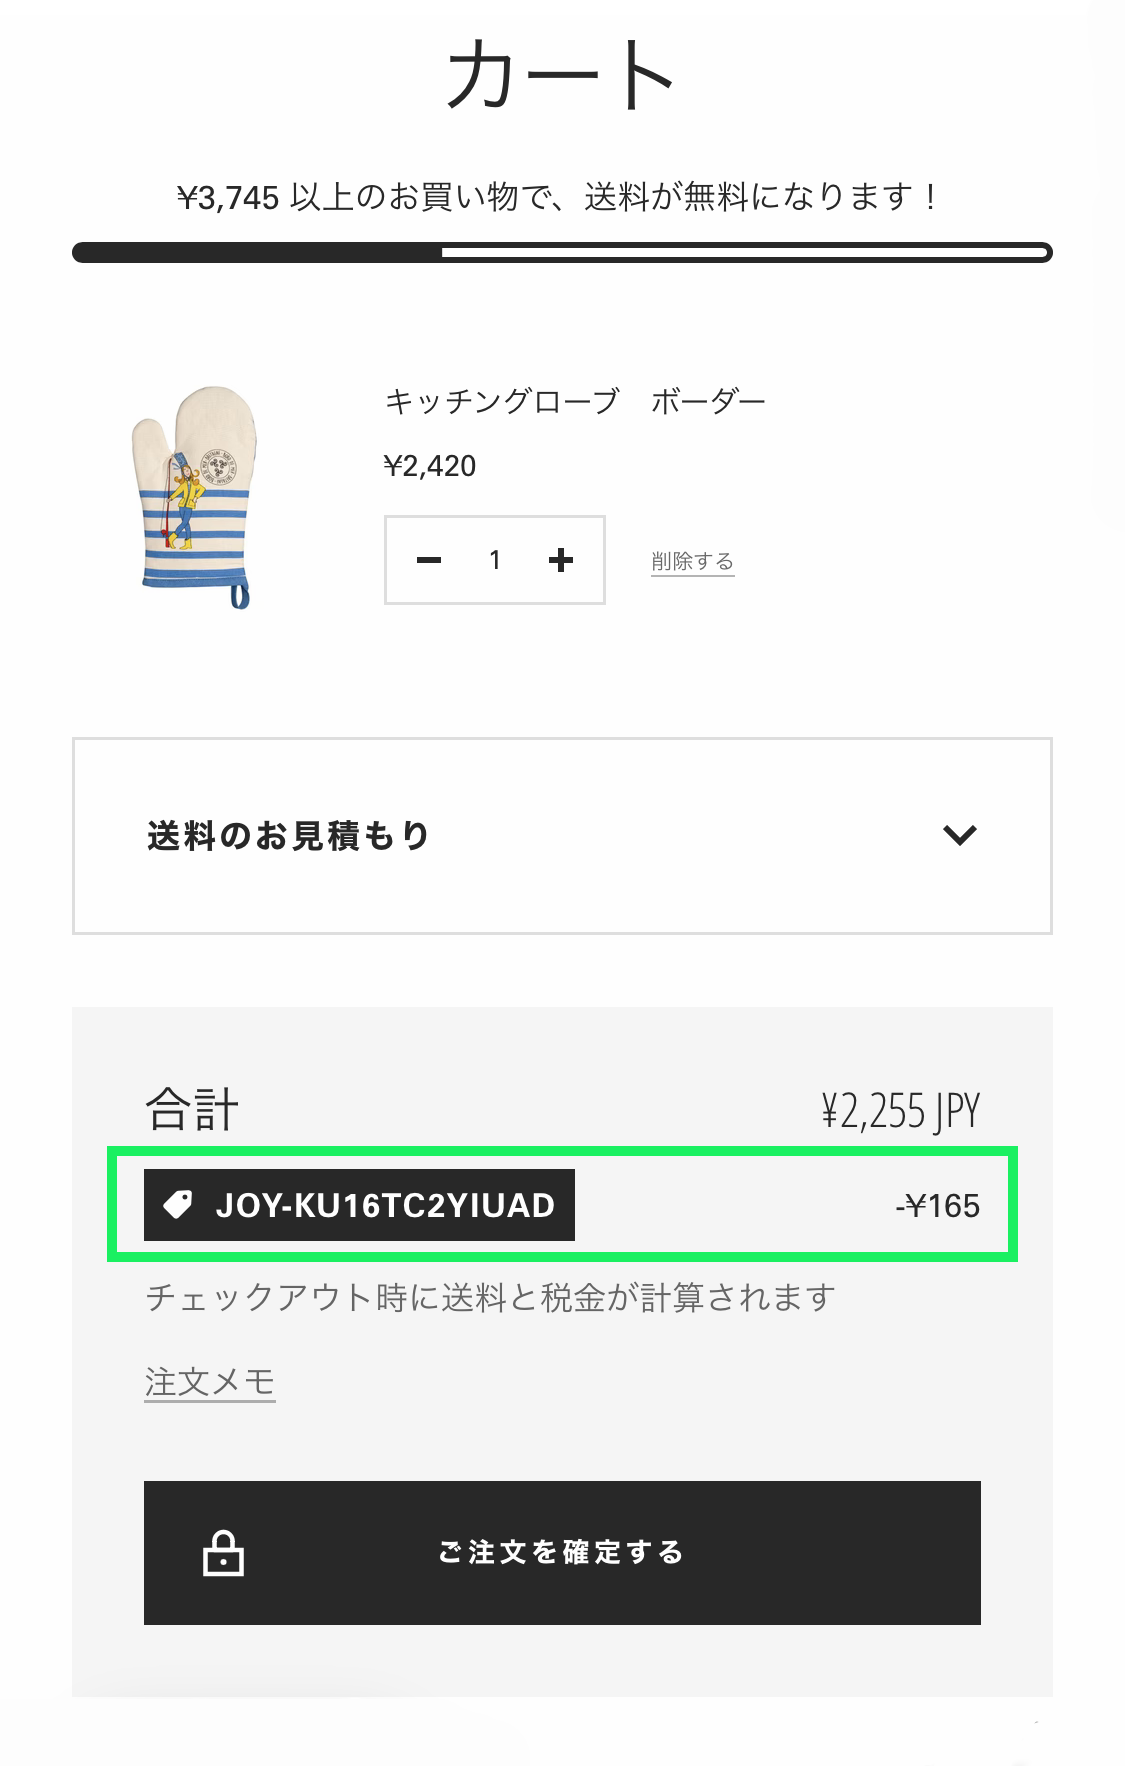Open the 注文メモ order note link
This screenshot has width=1125, height=1766.
(x=210, y=1382)
